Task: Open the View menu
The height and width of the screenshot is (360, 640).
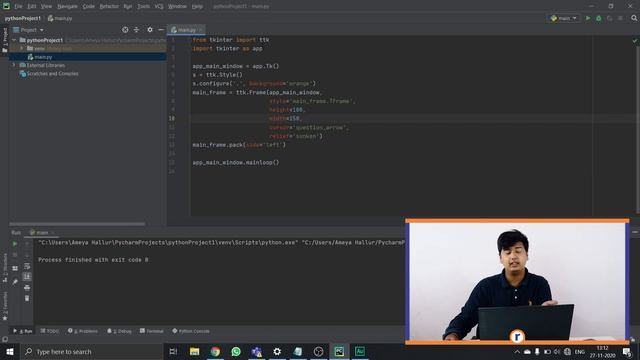Action: (46, 6)
